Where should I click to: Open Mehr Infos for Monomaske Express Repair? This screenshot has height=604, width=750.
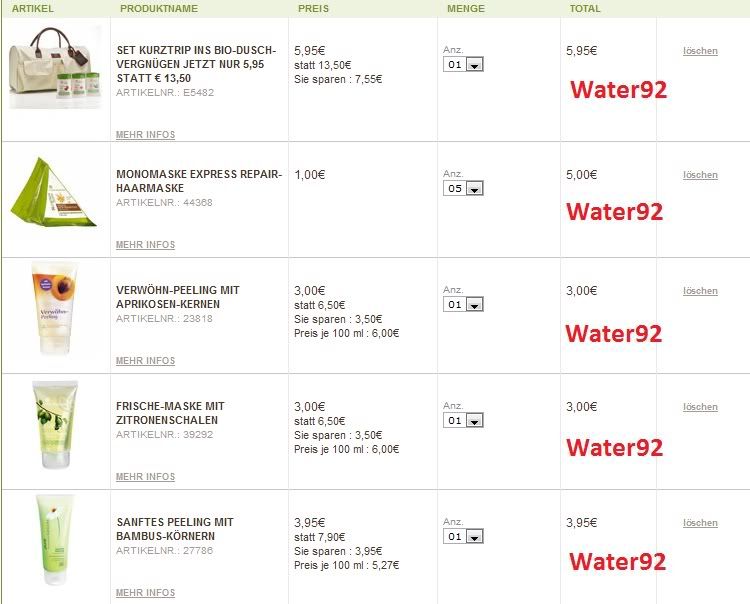[x=145, y=245]
